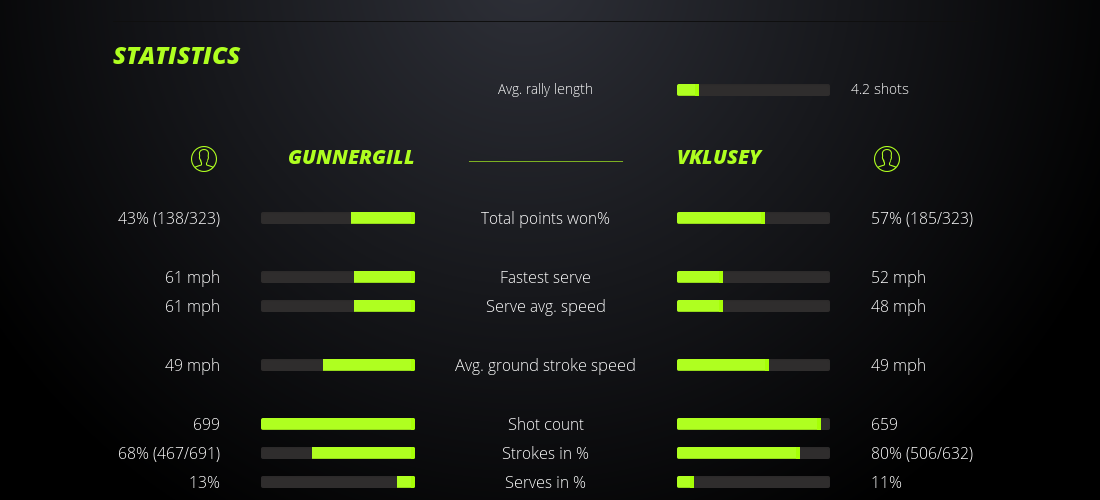
Task: Click the STATISTICS heading
Action: click(x=177, y=56)
